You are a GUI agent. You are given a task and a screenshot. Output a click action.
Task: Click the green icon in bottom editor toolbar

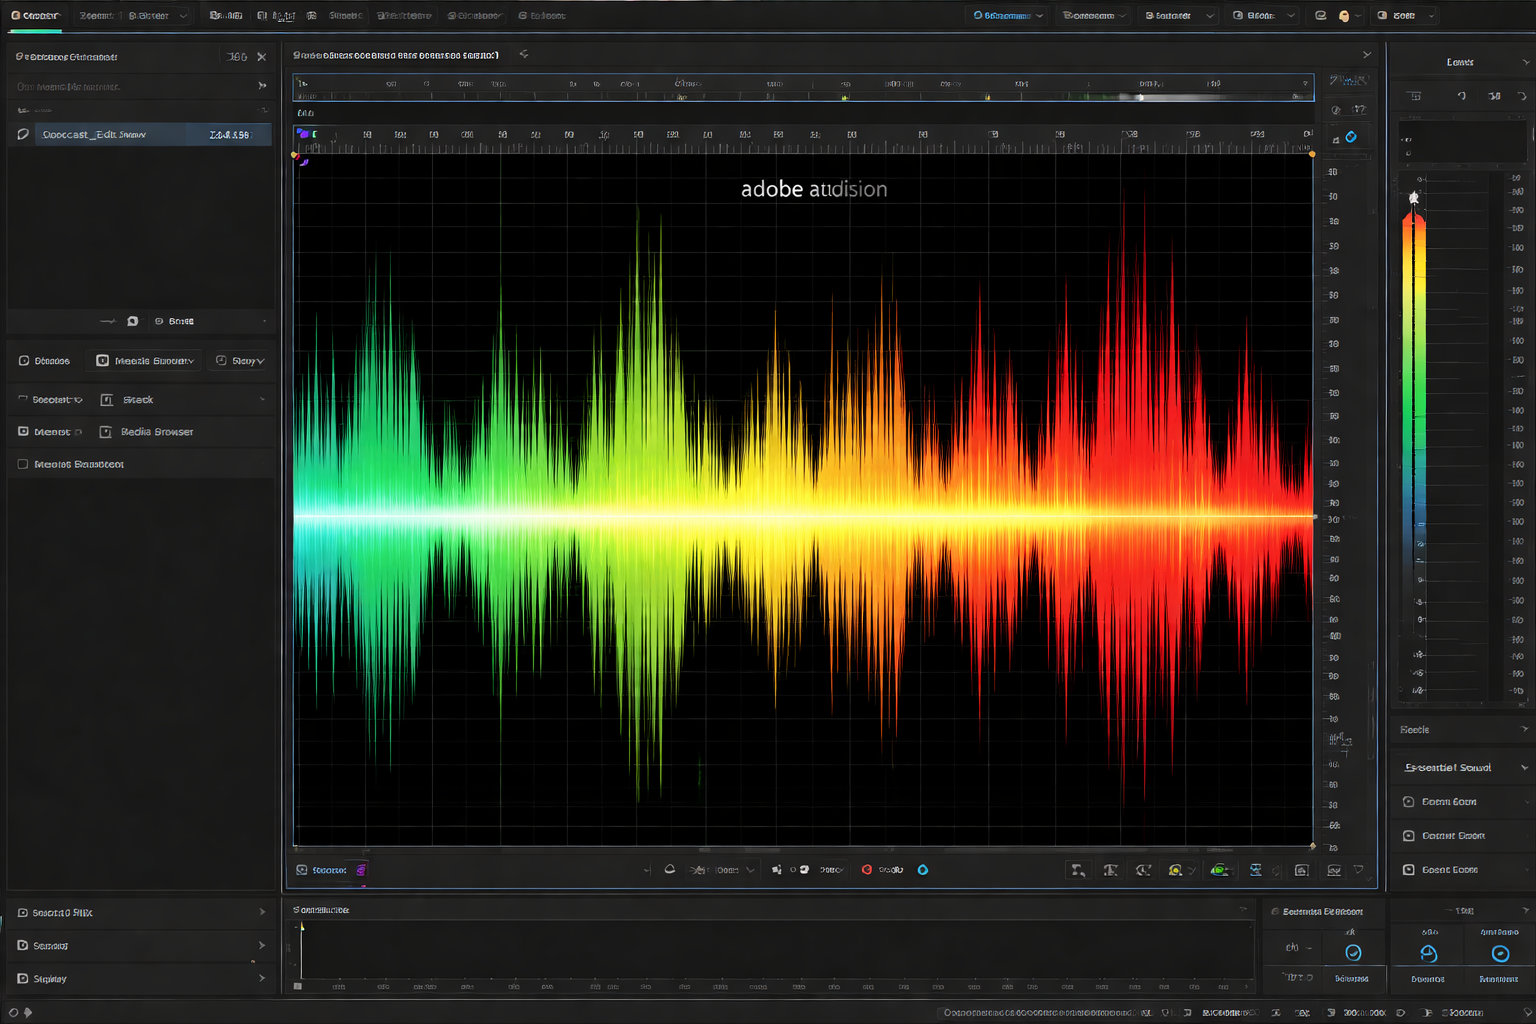click(1219, 870)
